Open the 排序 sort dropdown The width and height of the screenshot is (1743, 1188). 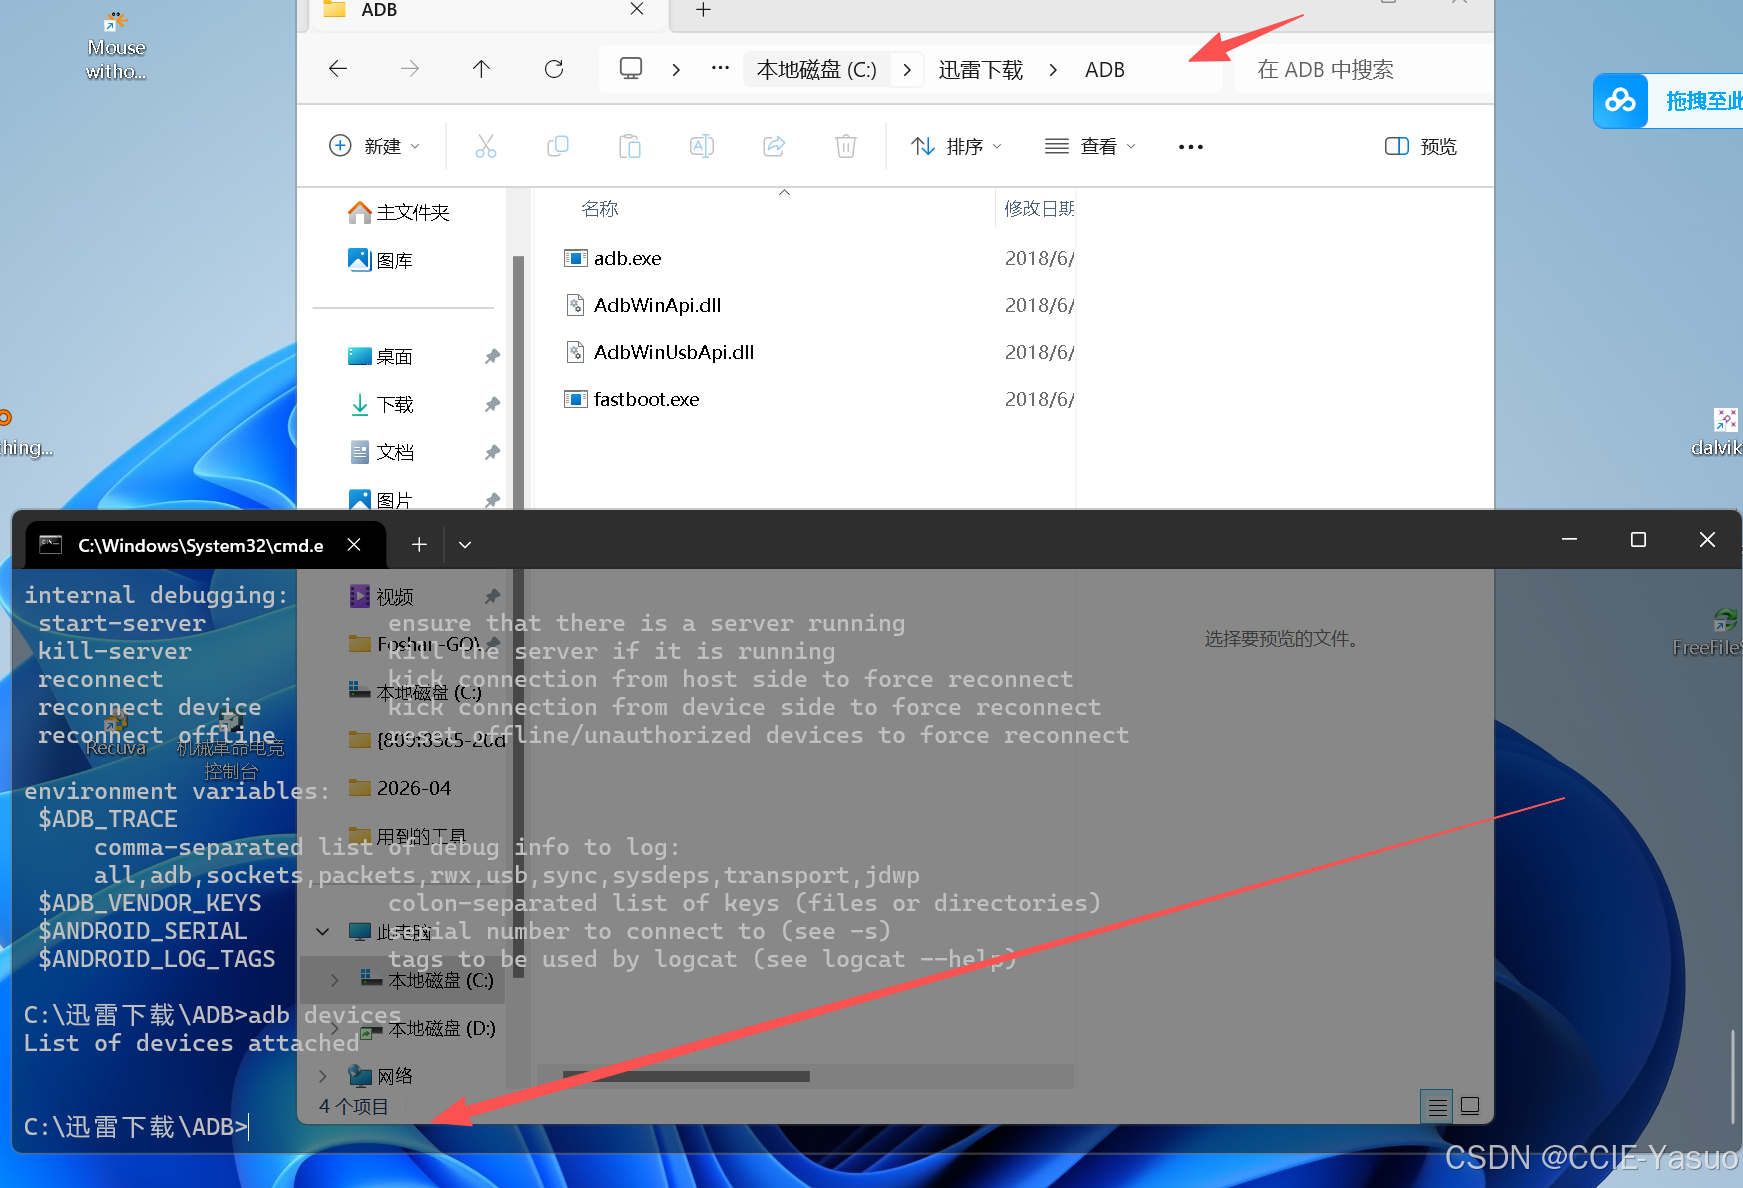[956, 146]
